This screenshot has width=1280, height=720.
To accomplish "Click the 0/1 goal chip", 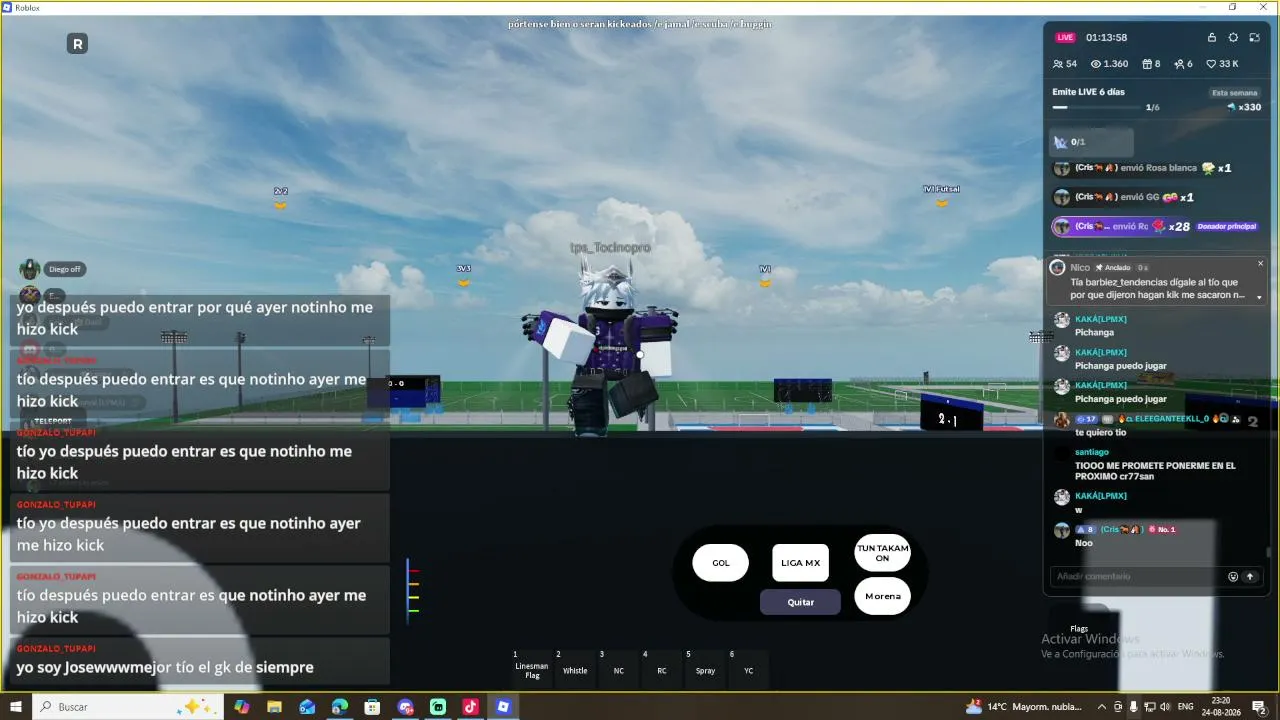I will (1091, 142).
